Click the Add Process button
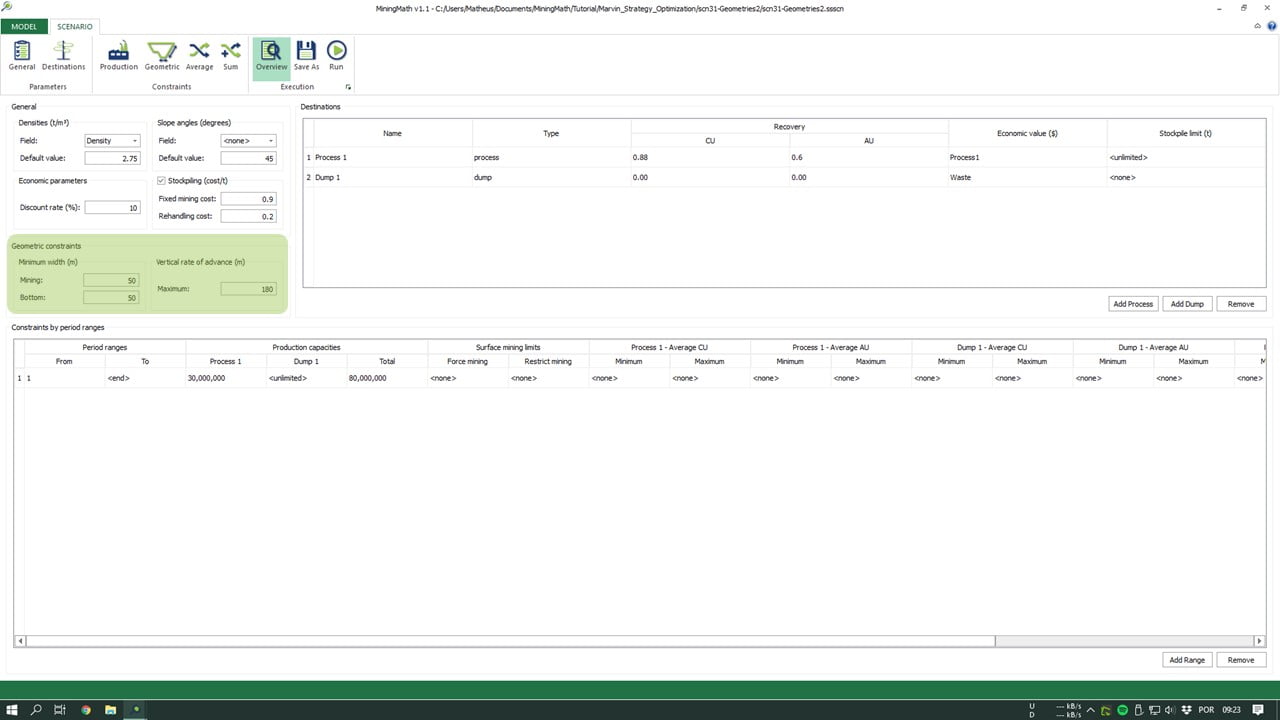The width and height of the screenshot is (1280, 720). coord(1133,303)
